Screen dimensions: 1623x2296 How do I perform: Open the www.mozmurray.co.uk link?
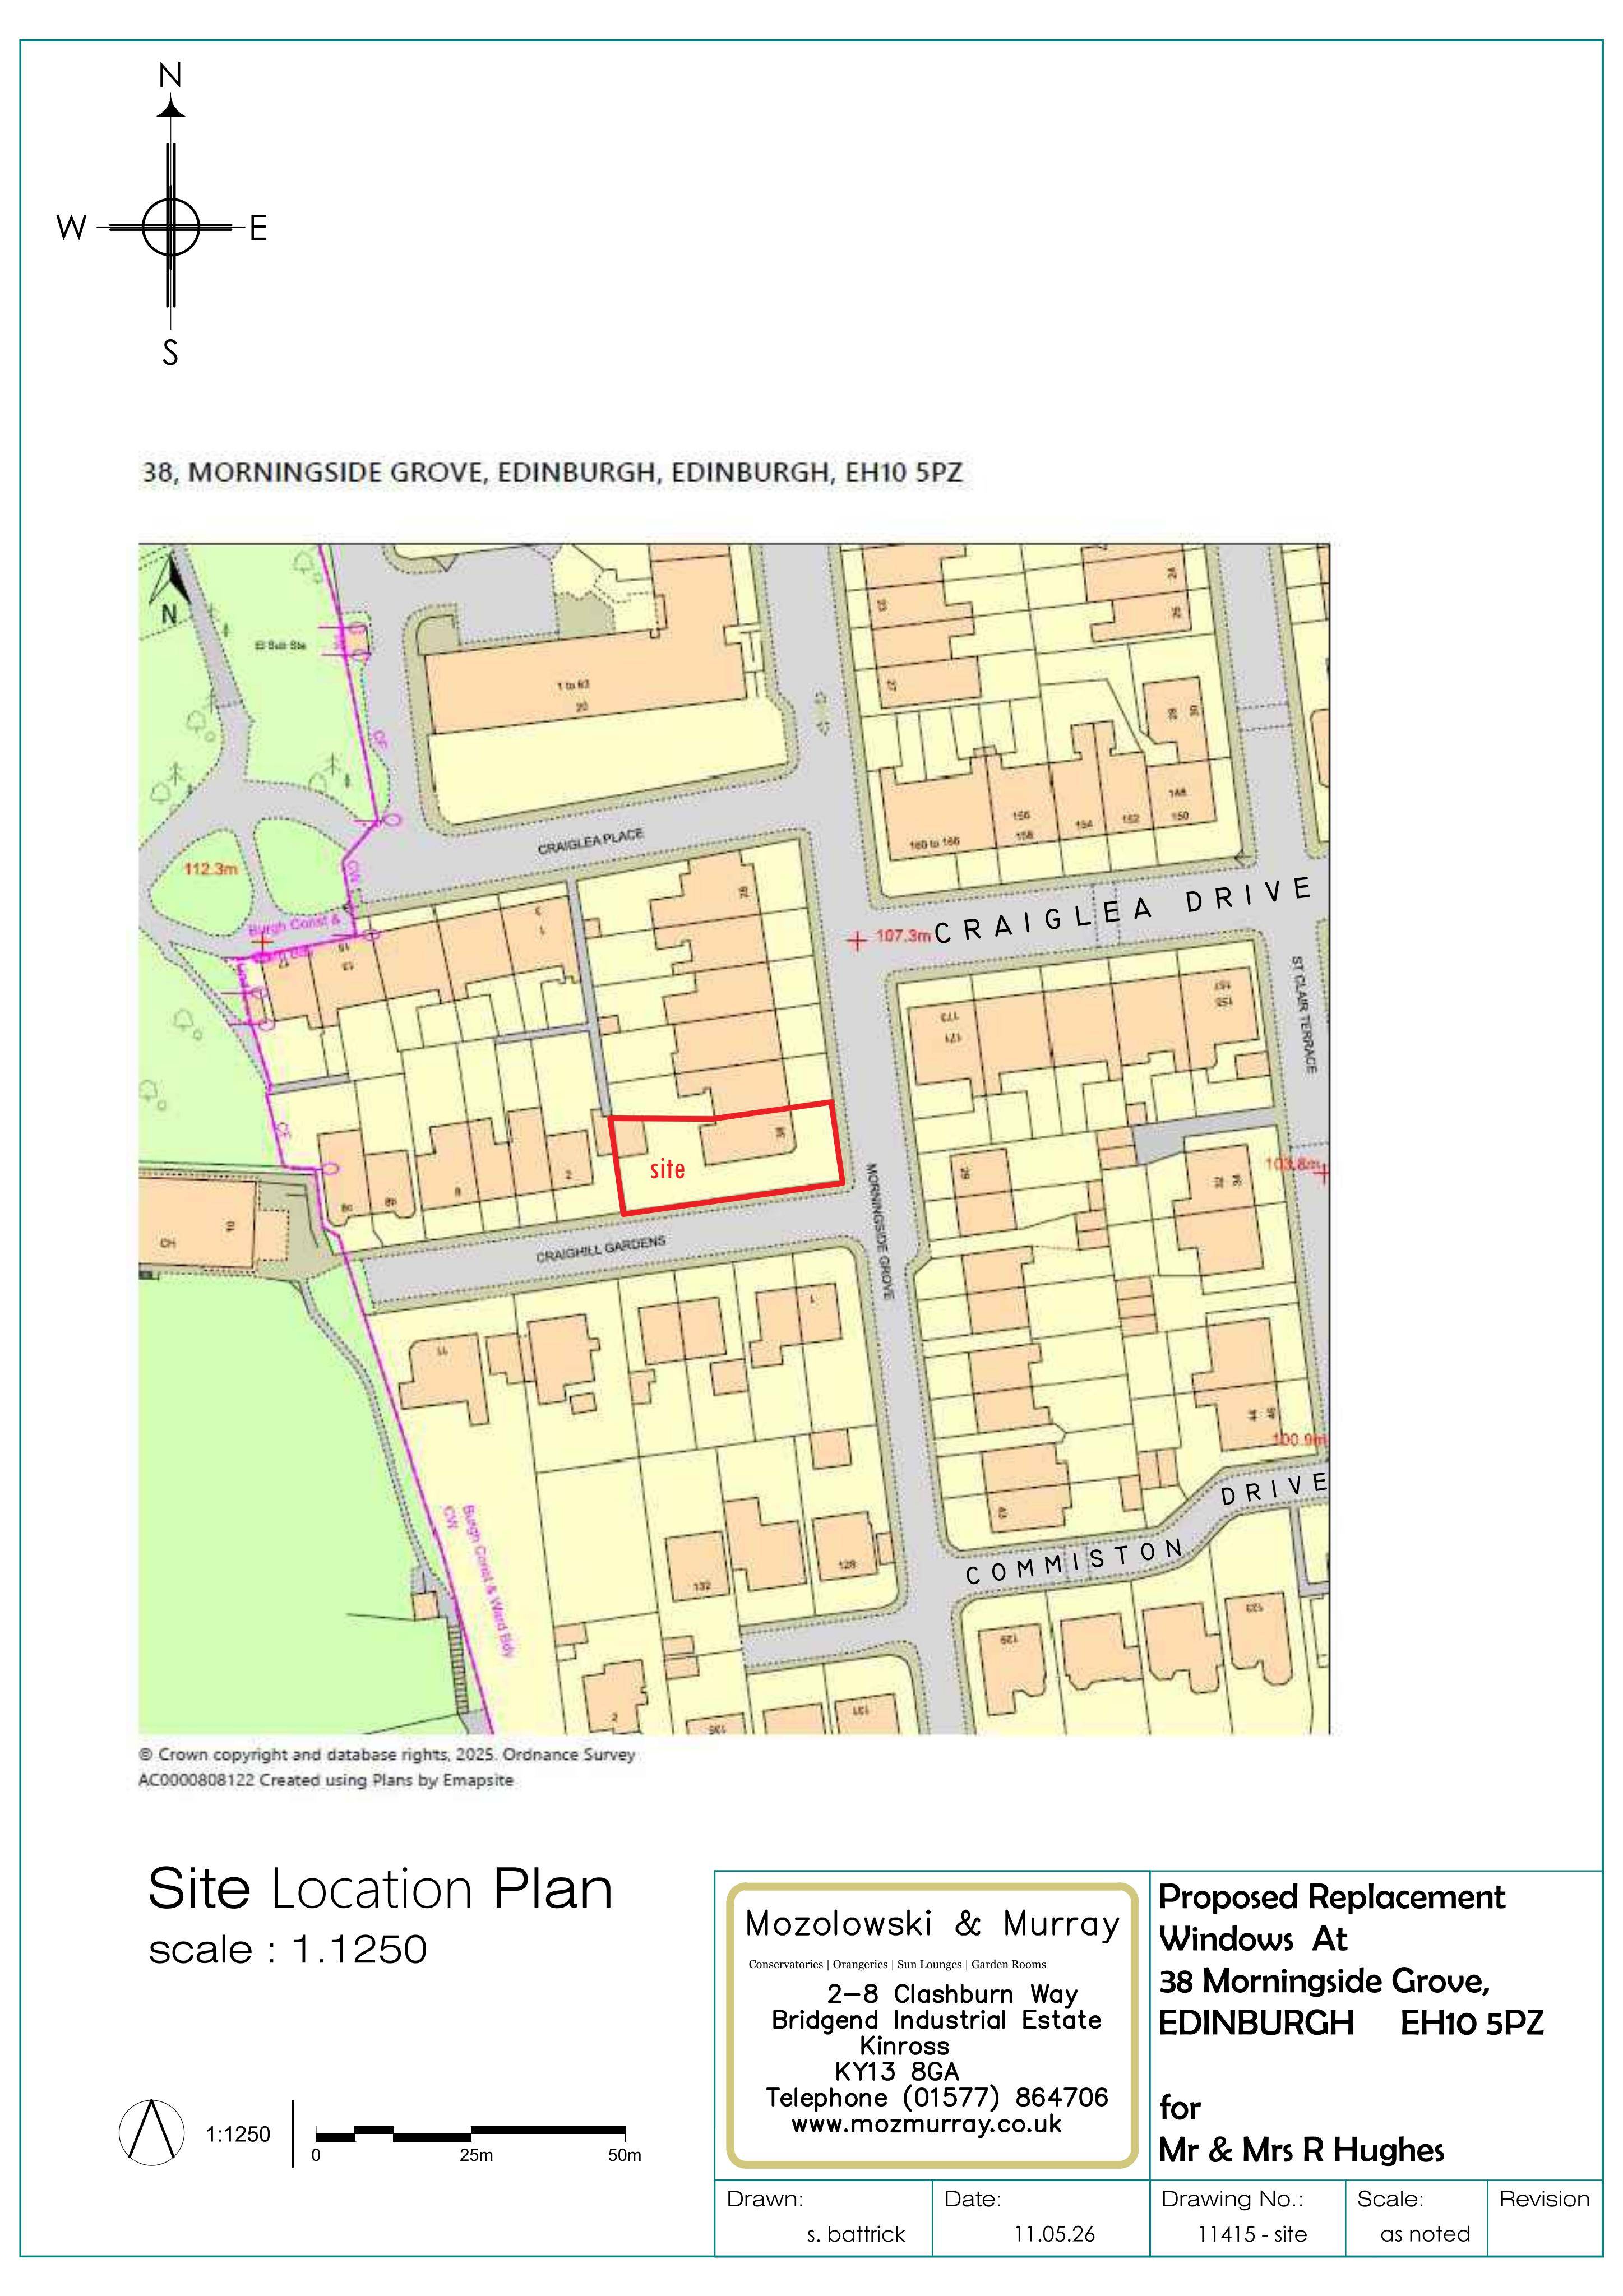click(926, 2123)
